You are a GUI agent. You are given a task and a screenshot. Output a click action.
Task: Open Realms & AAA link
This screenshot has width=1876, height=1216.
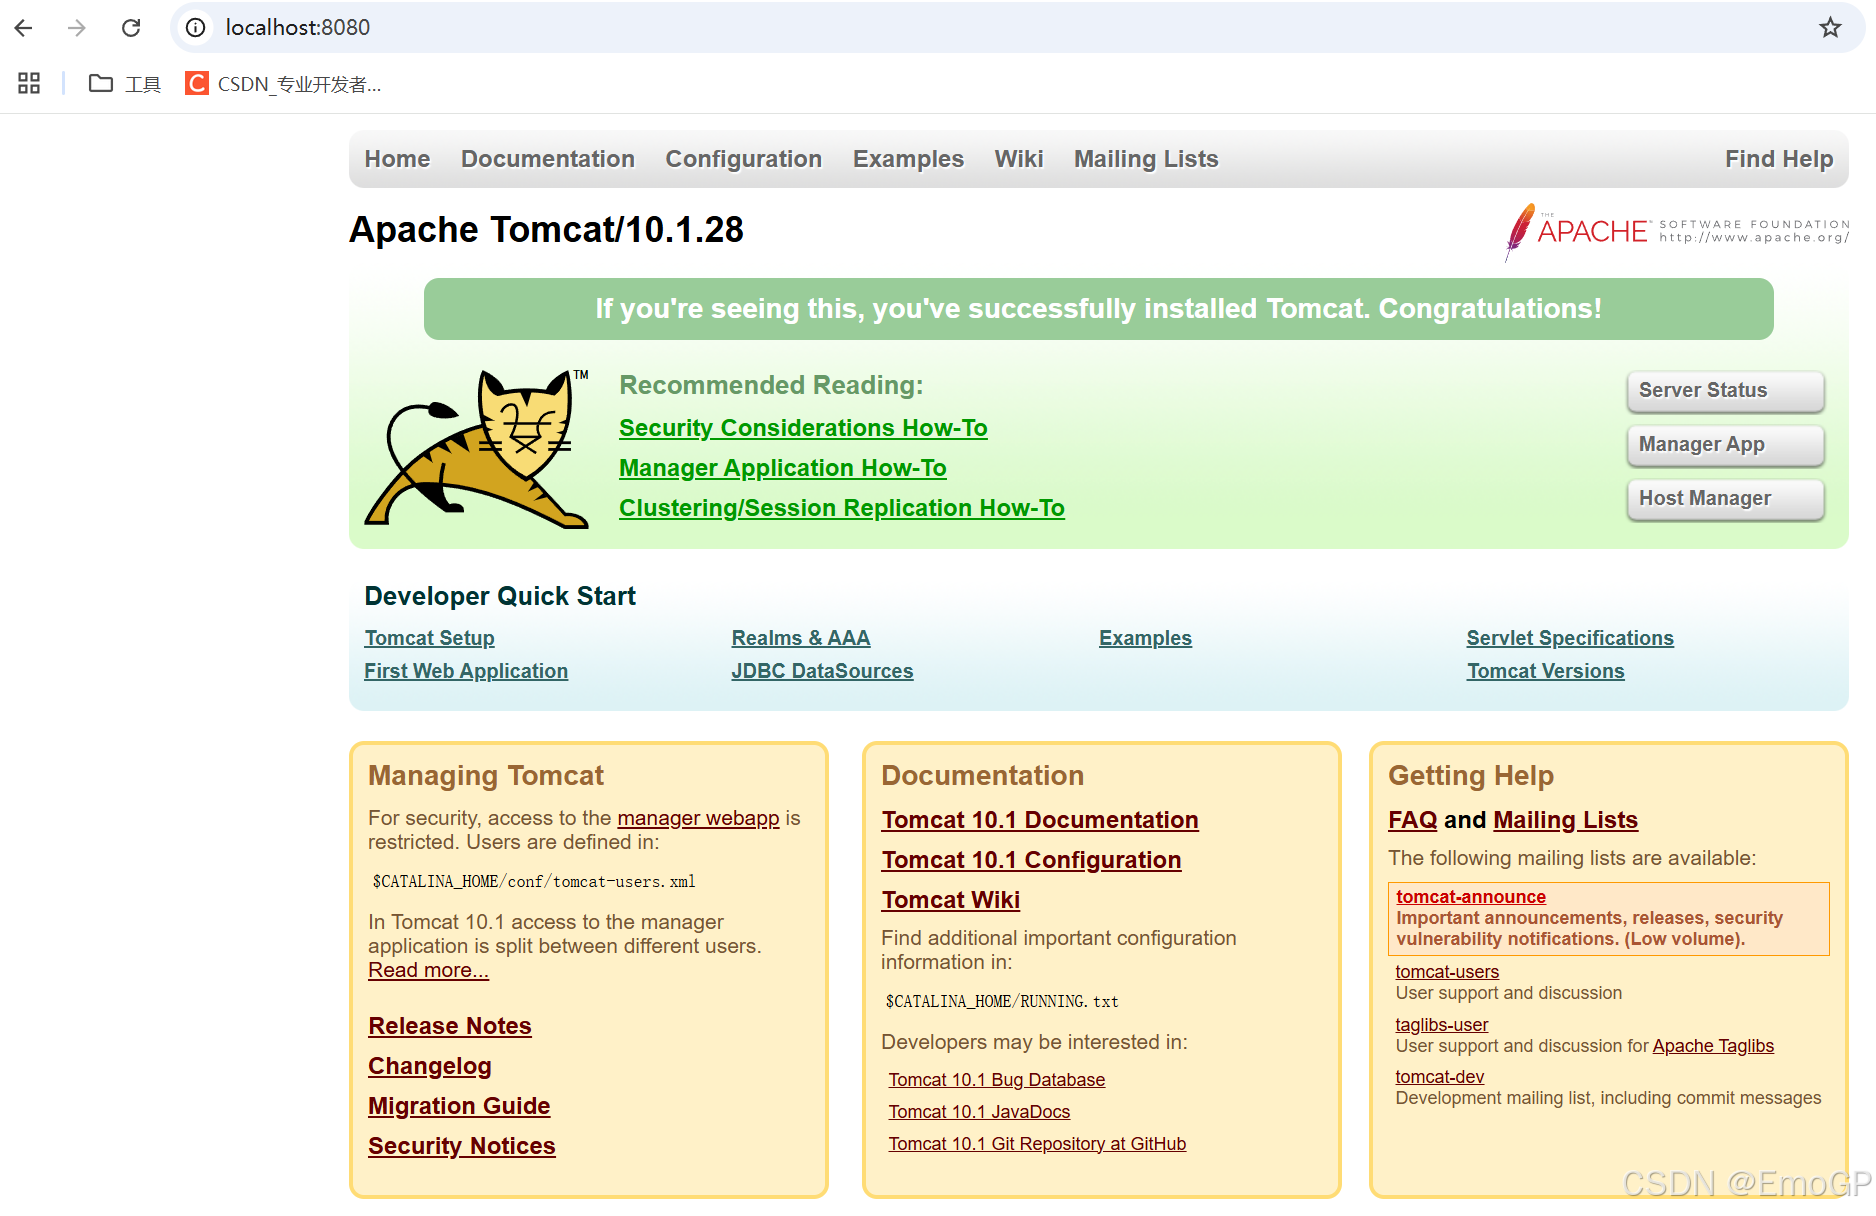[x=801, y=638]
